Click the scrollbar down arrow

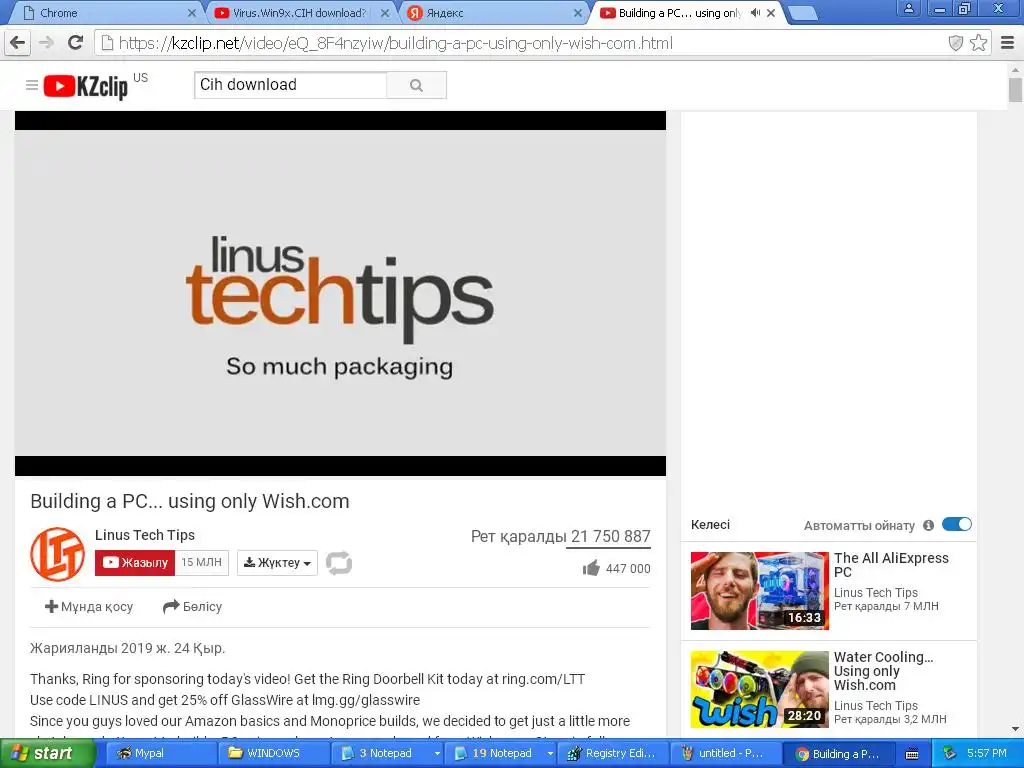point(1015,729)
